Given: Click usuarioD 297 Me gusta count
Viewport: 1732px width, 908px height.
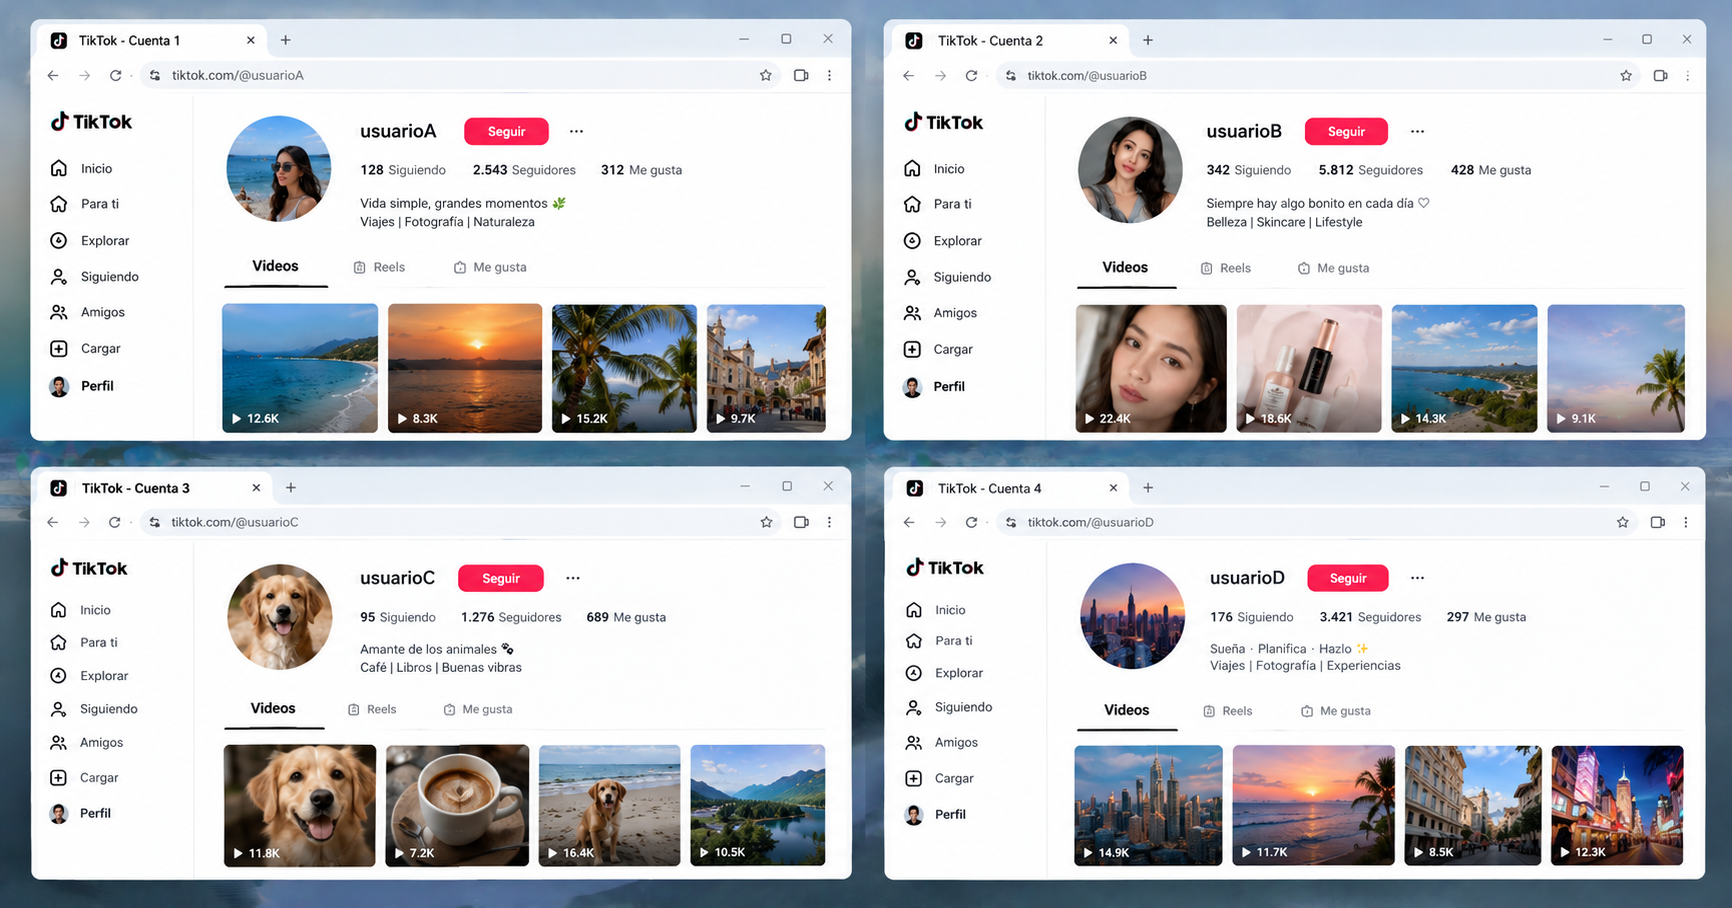Looking at the screenshot, I should (x=1486, y=617).
